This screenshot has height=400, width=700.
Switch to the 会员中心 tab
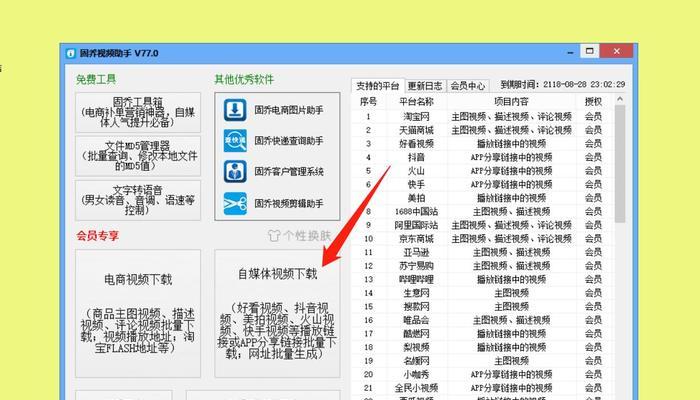click(468, 86)
